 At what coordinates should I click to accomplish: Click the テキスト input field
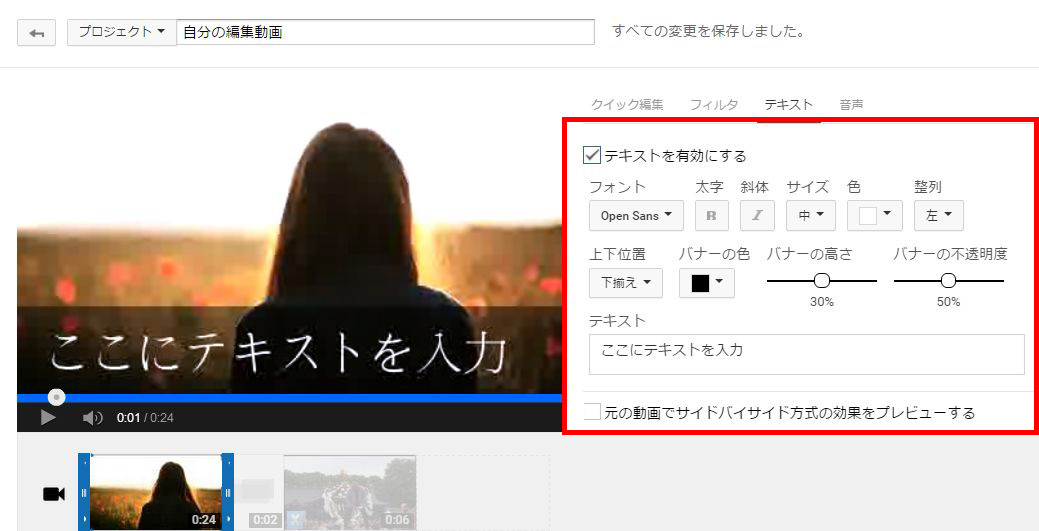coord(806,354)
